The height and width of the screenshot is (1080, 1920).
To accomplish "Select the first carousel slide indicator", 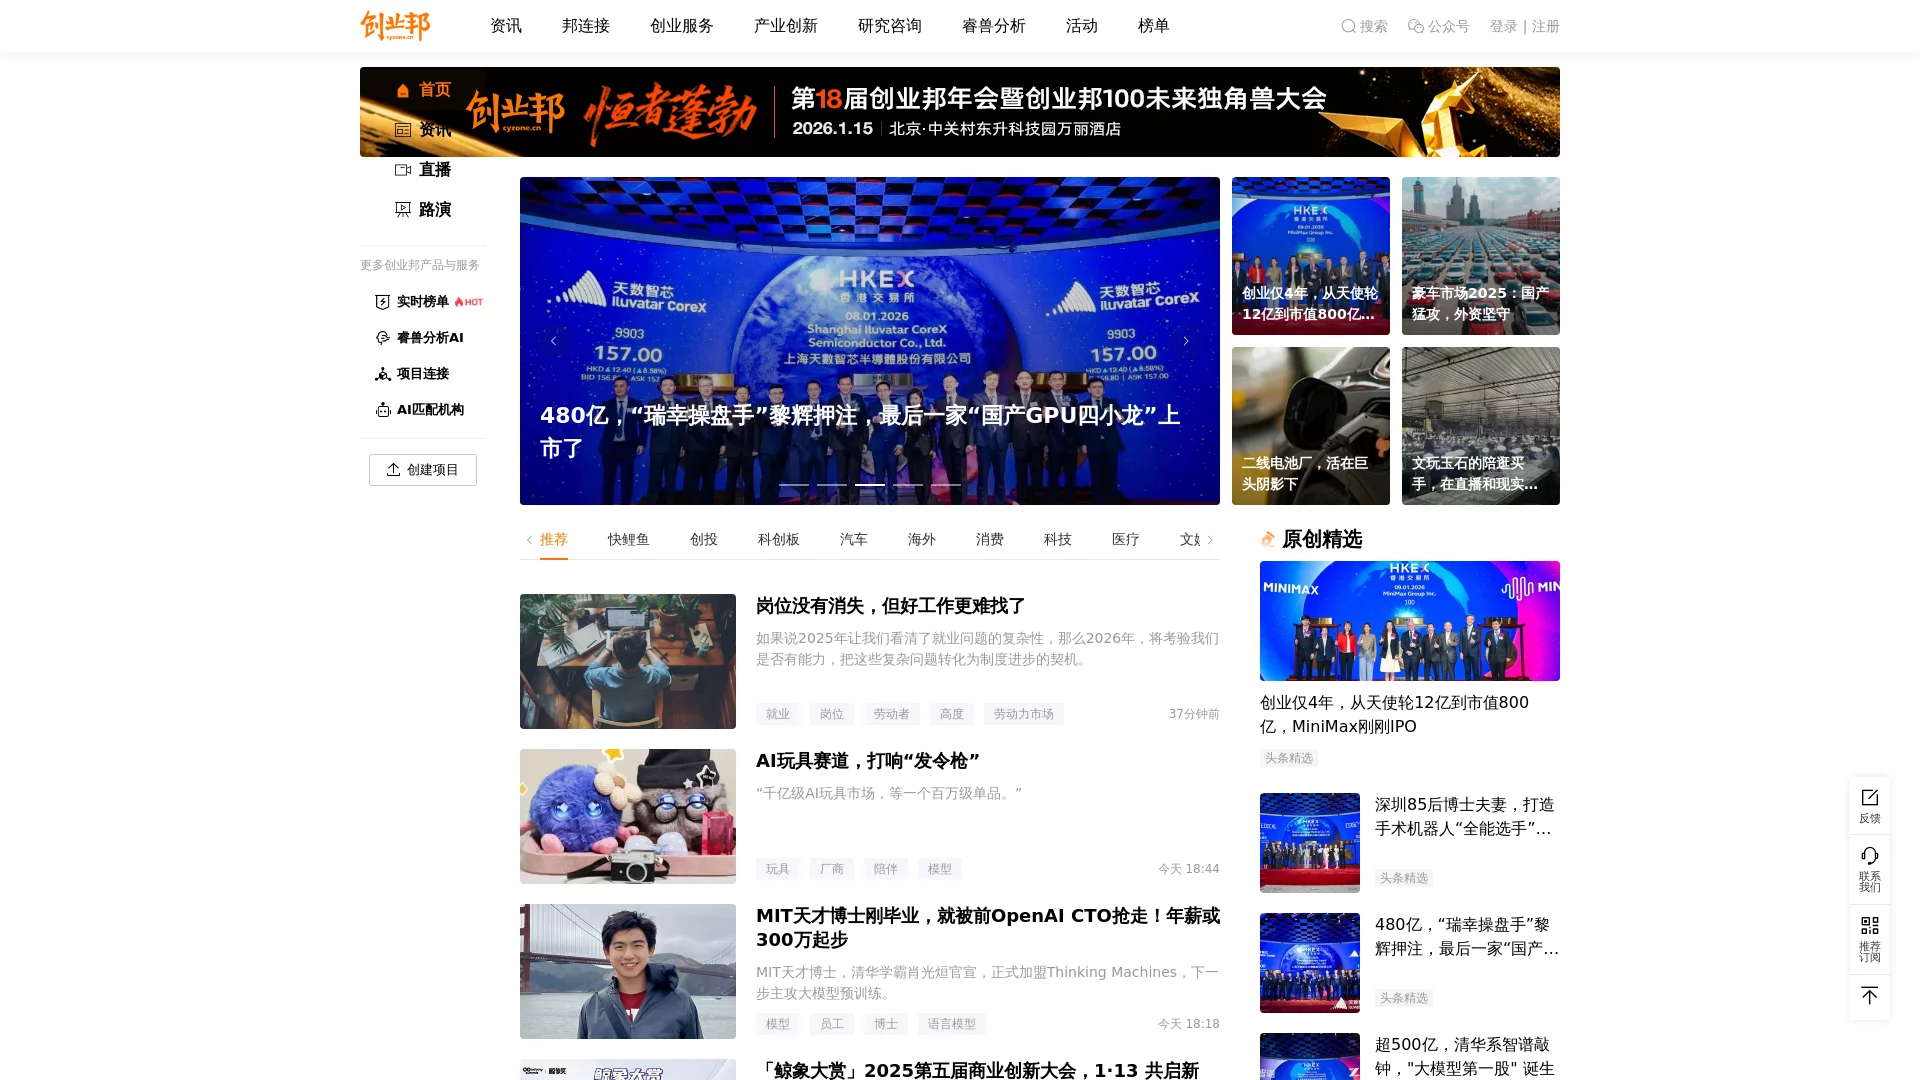I will click(x=794, y=485).
